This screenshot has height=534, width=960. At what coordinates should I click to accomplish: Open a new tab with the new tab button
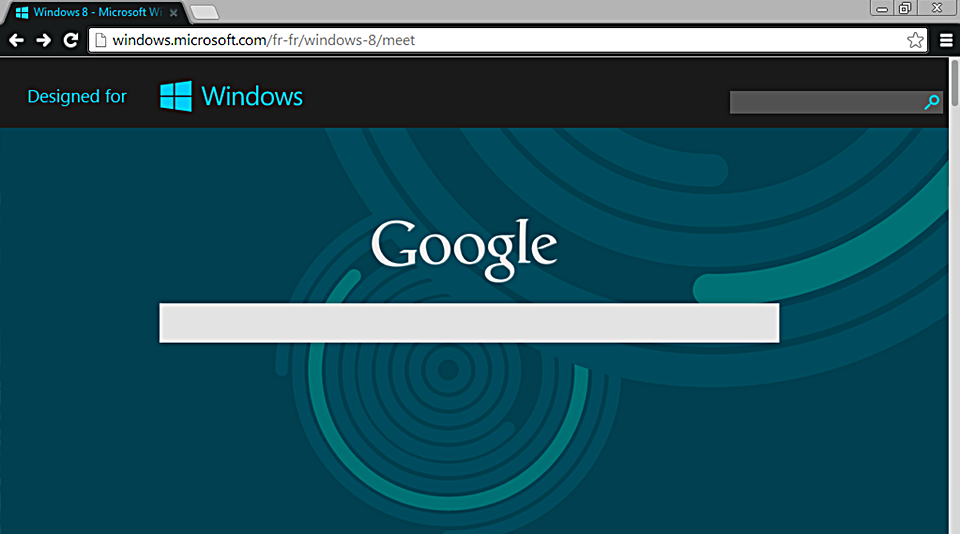pos(204,12)
